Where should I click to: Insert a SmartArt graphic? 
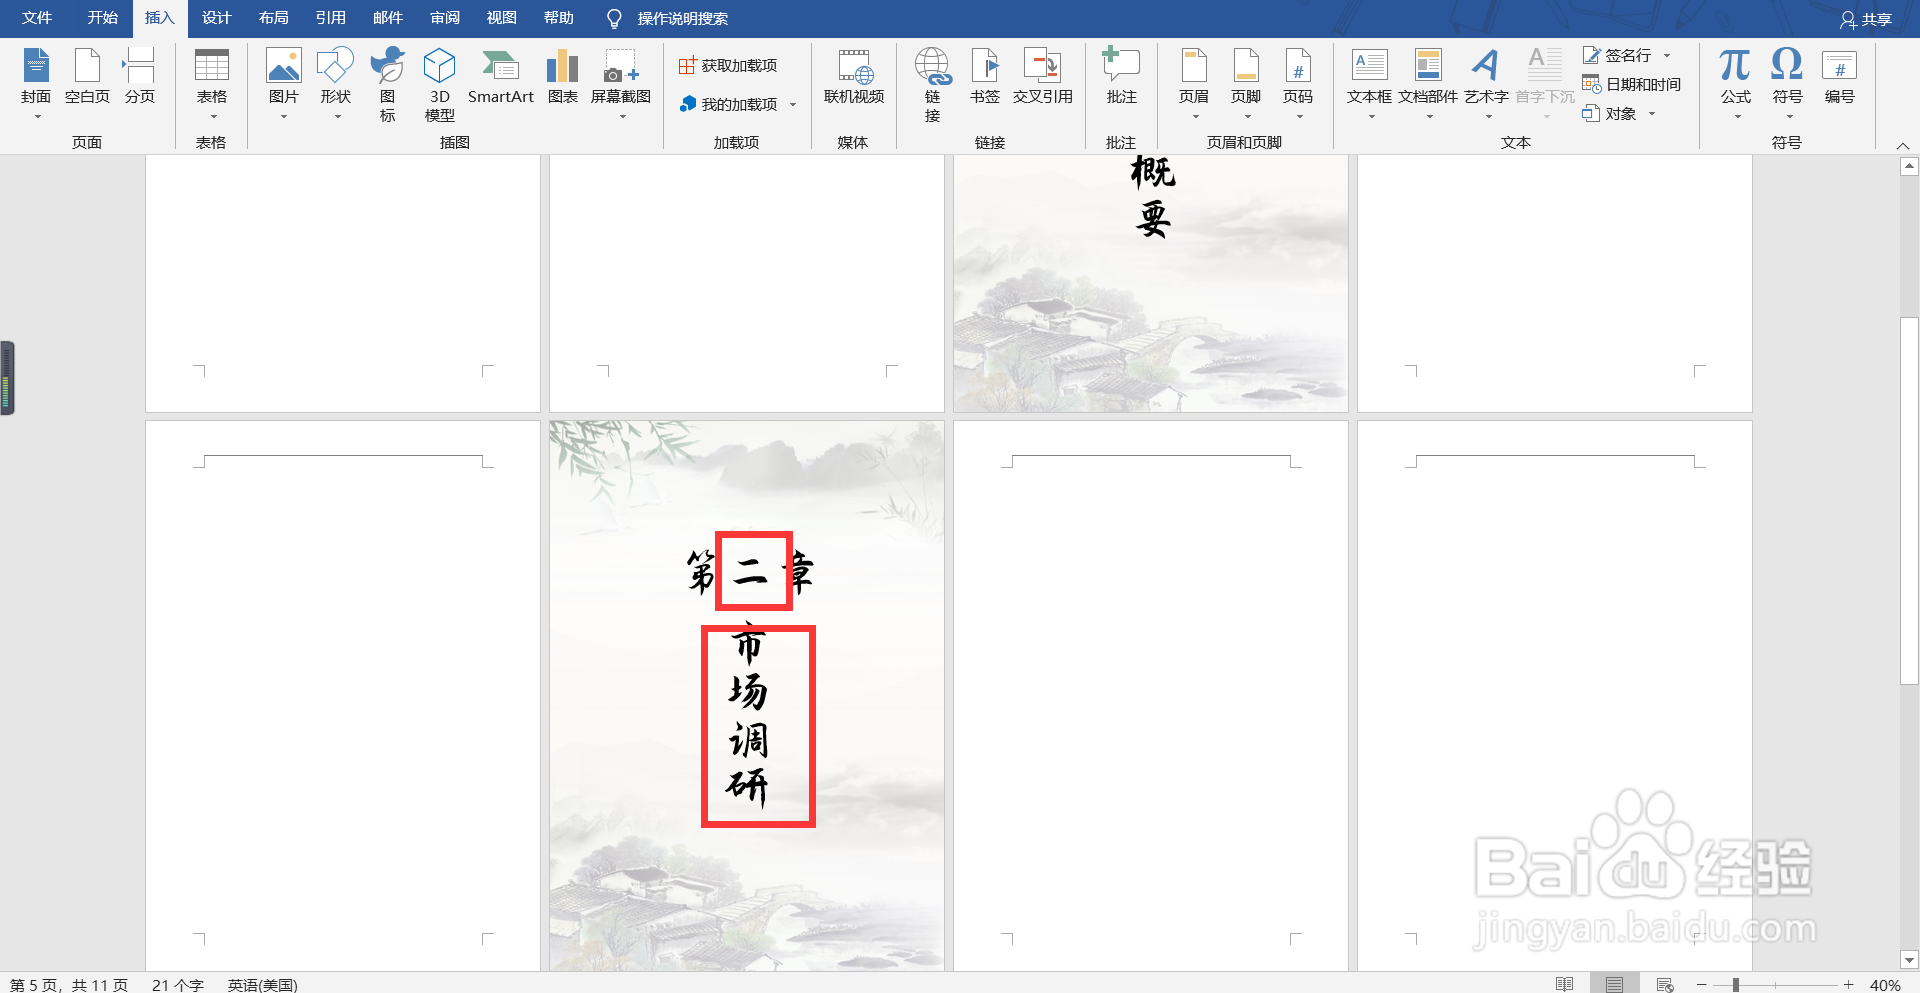pyautogui.click(x=501, y=76)
